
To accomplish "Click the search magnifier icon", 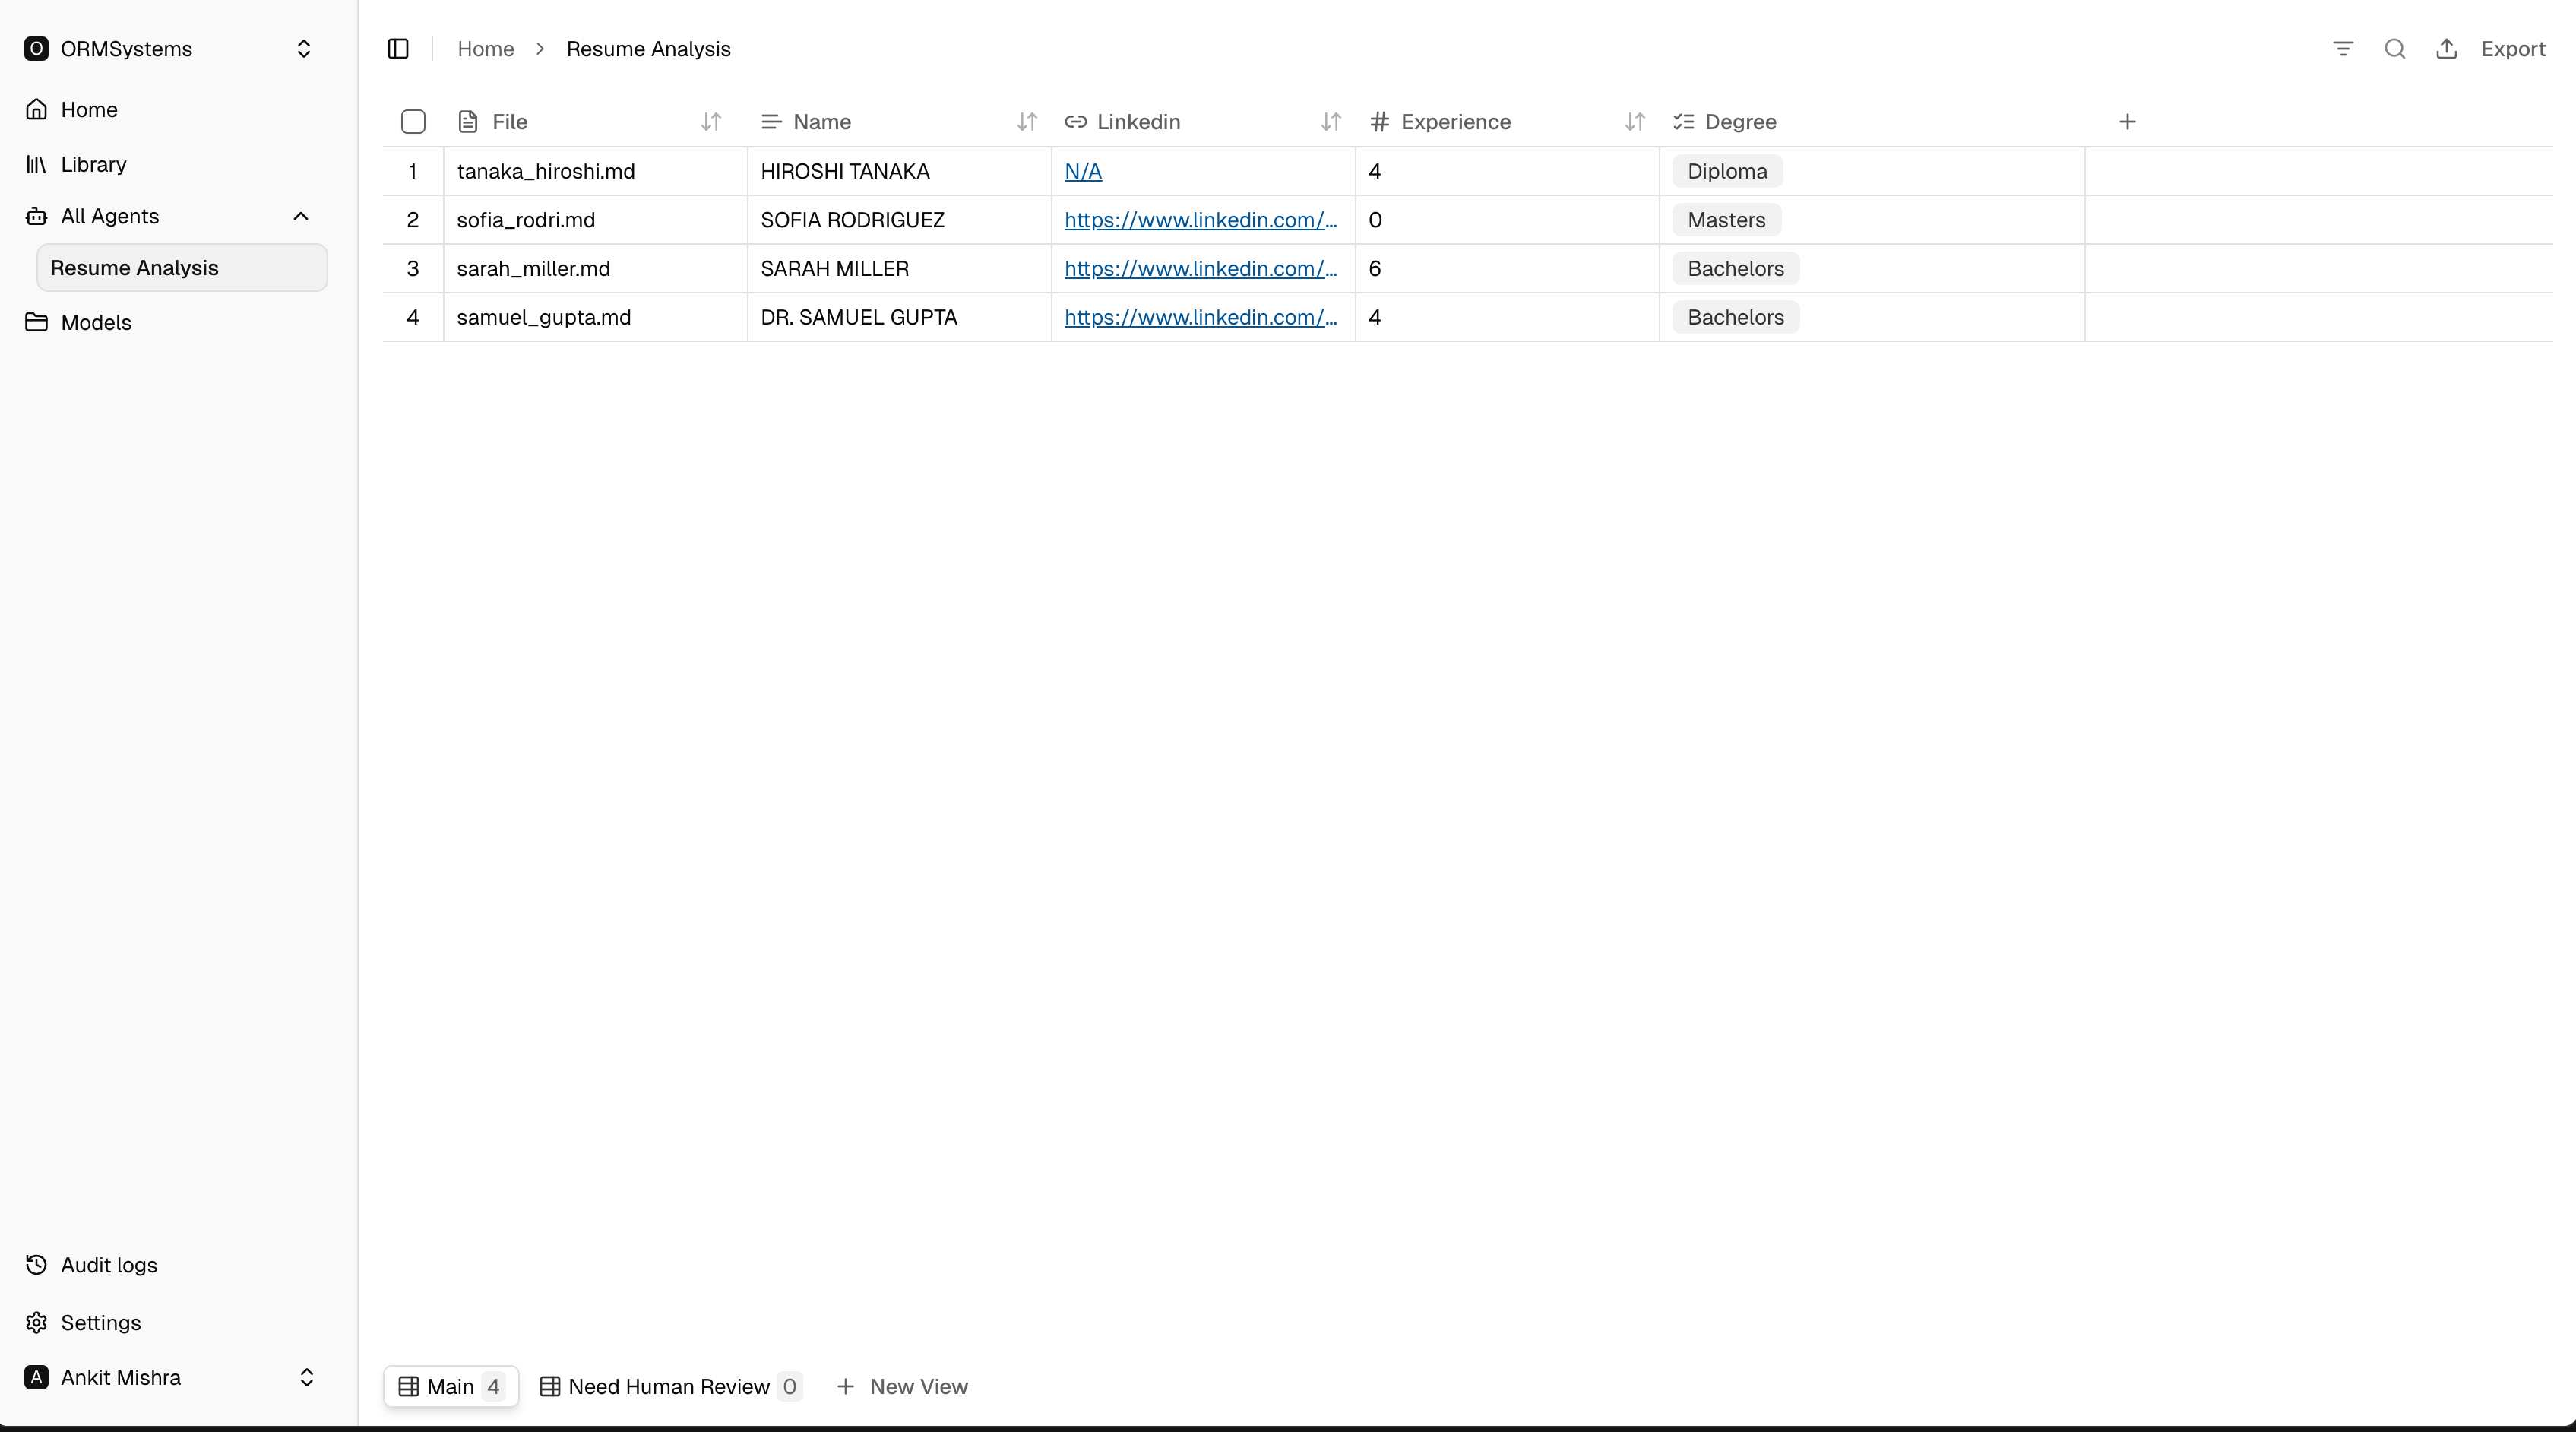I will pyautogui.click(x=2395, y=49).
